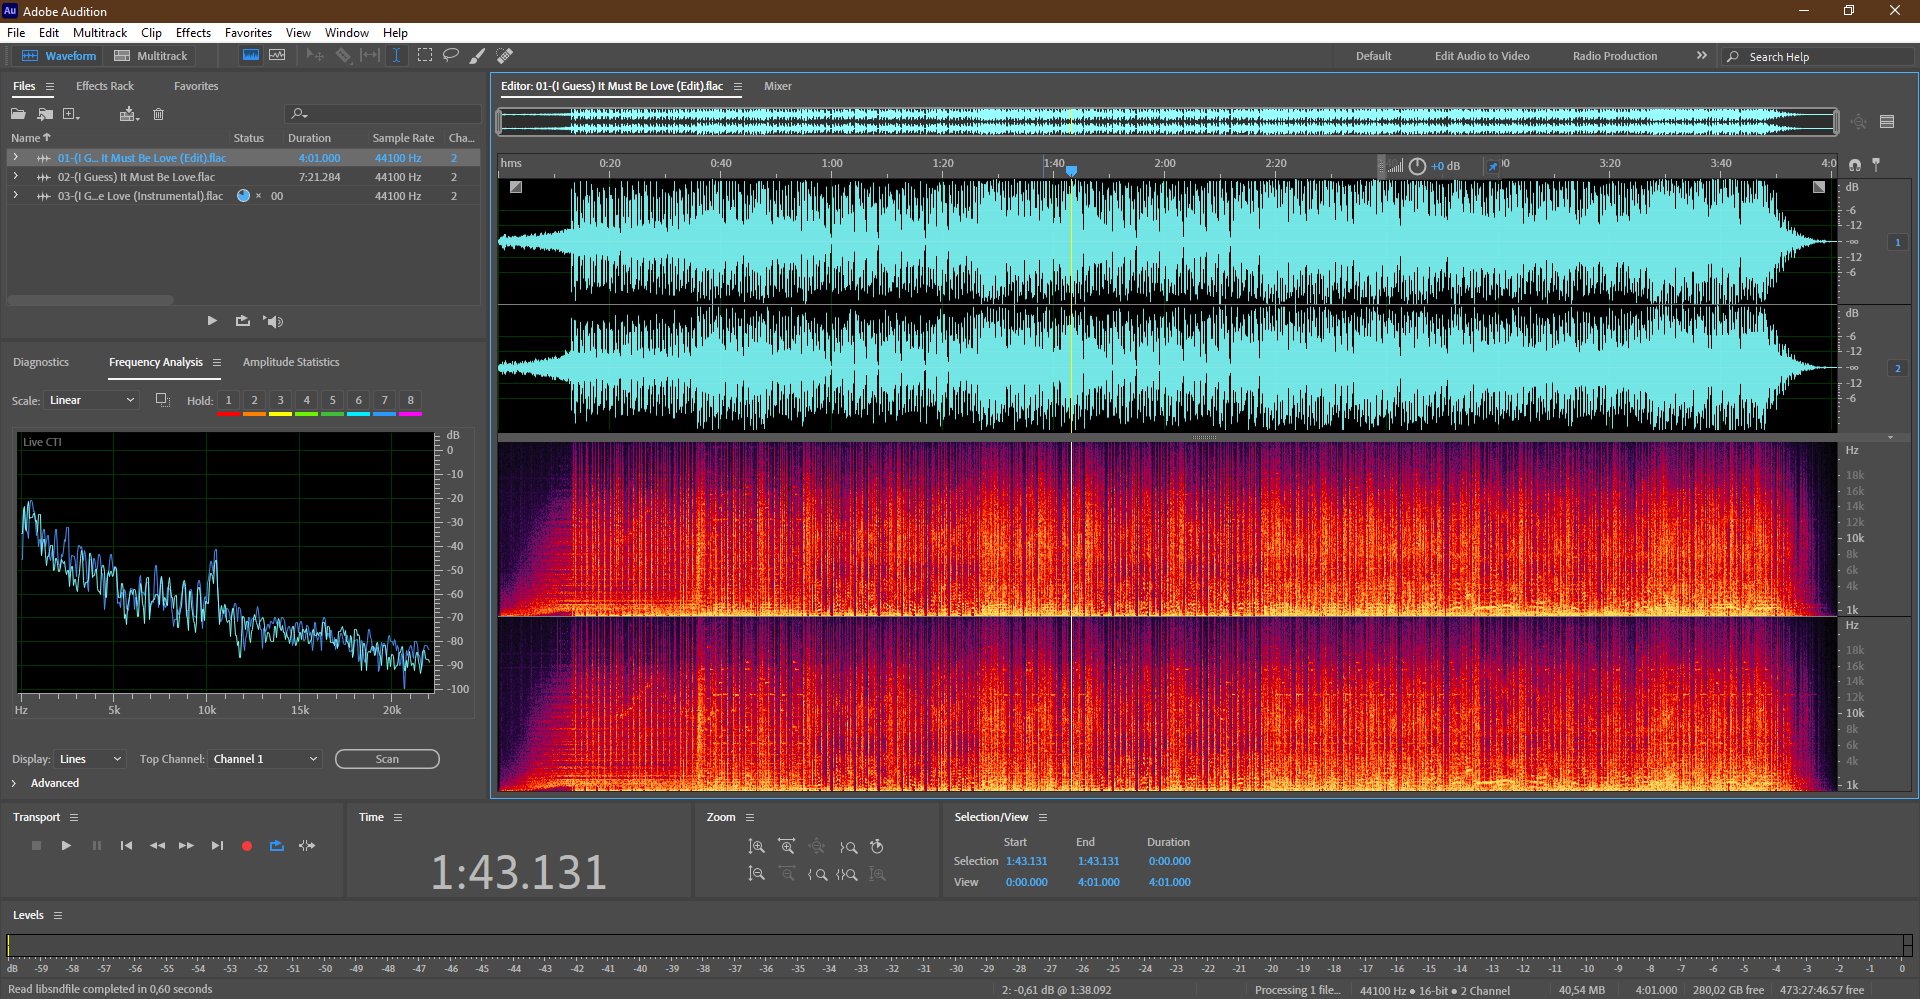This screenshot has height=999, width=1920.
Task: Expand the 02-(I Guess) It Must Be Love.flac row
Action: coord(15,177)
